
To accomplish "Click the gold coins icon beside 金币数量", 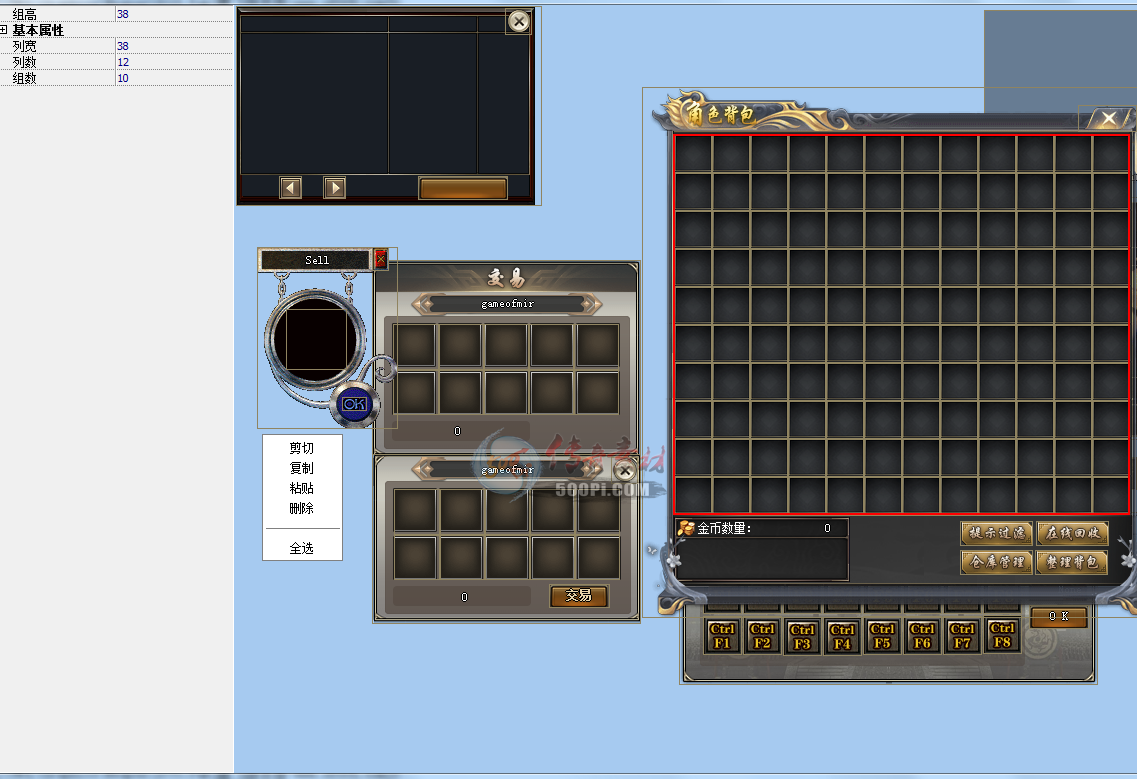I will coord(686,528).
